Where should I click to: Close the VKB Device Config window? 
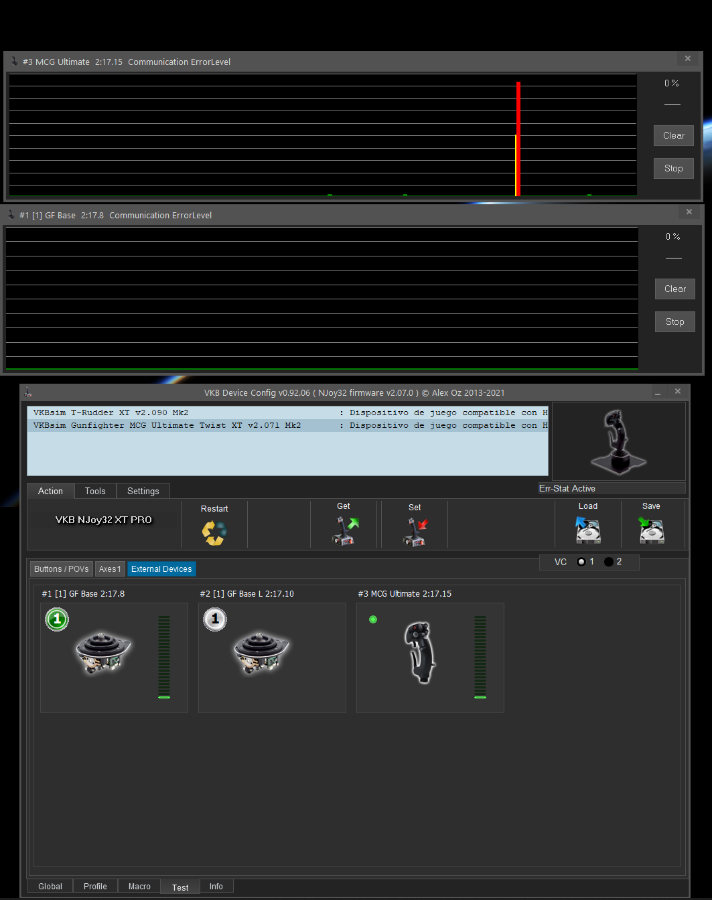point(678,391)
